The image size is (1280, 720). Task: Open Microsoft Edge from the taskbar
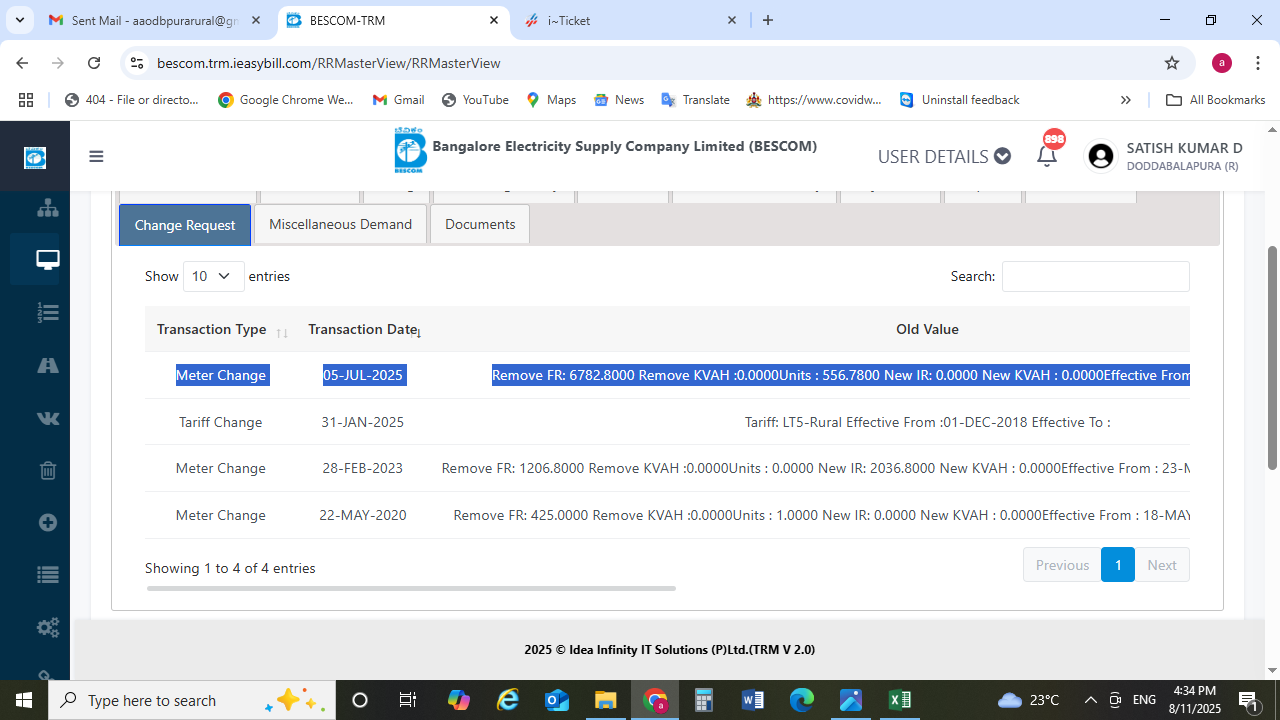click(802, 700)
